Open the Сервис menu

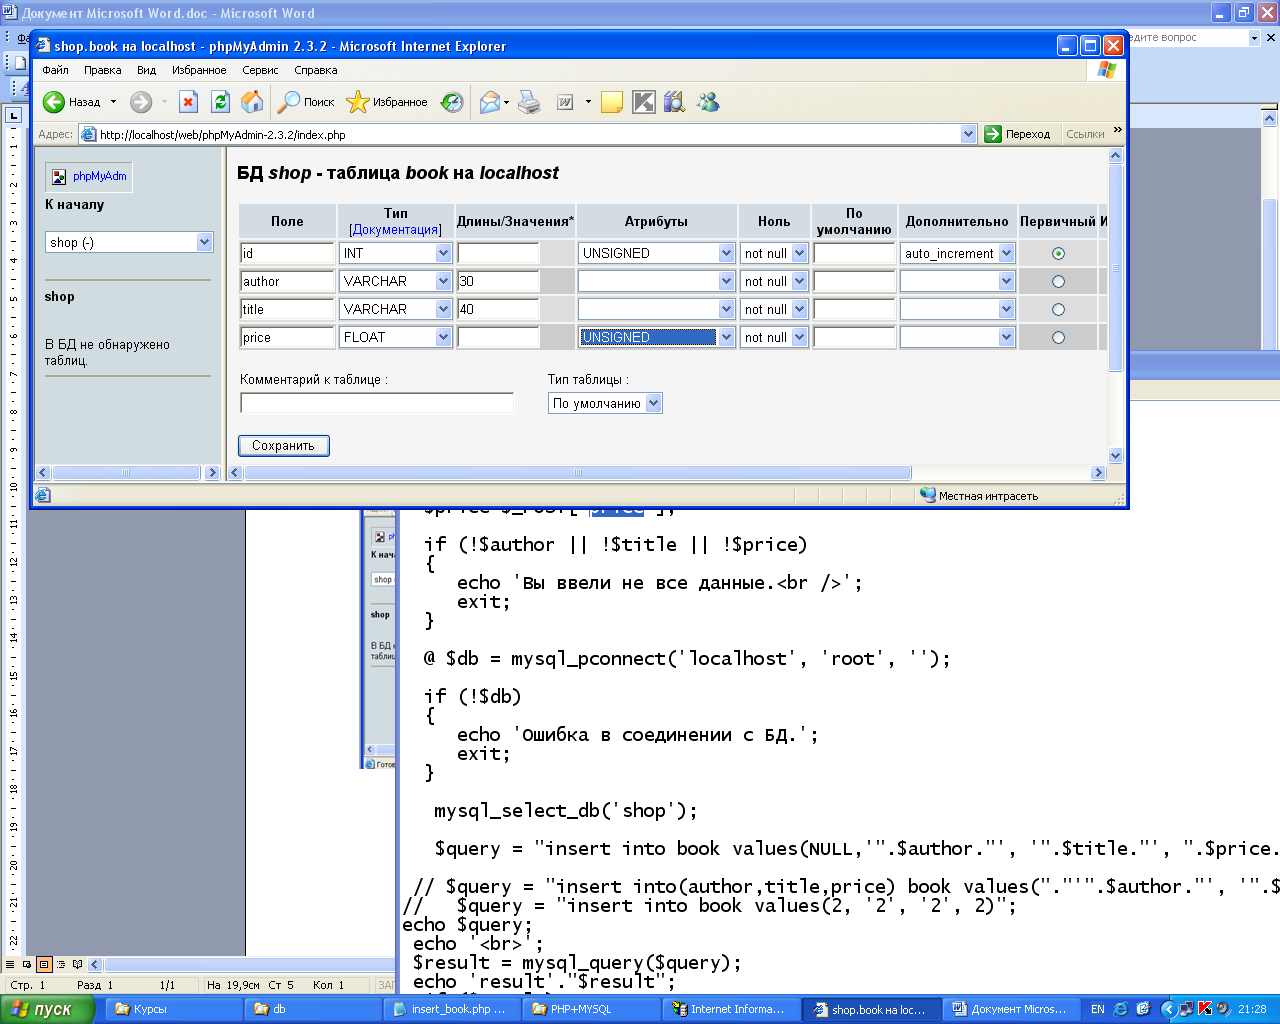[260, 70]
